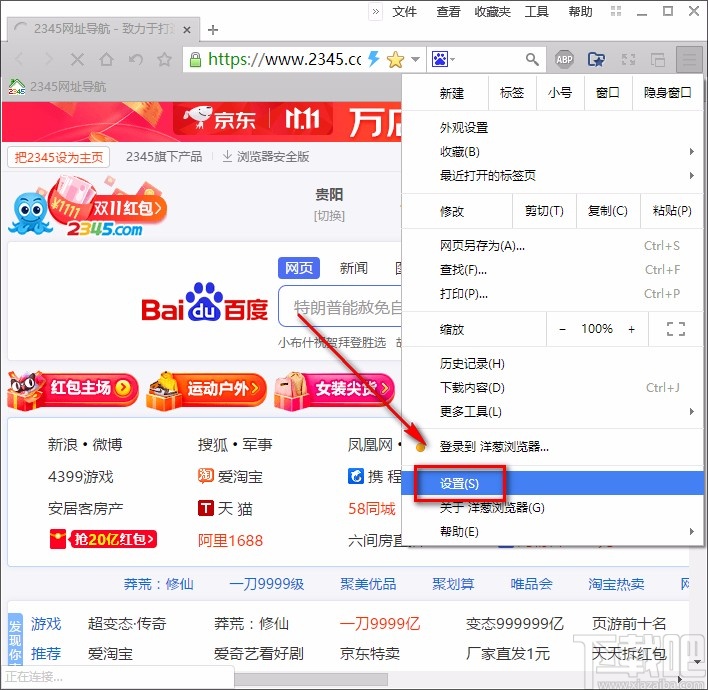708x690 pixels.
Task: Open 2345网址导航 bookmark
Action: tap(57, 86)
